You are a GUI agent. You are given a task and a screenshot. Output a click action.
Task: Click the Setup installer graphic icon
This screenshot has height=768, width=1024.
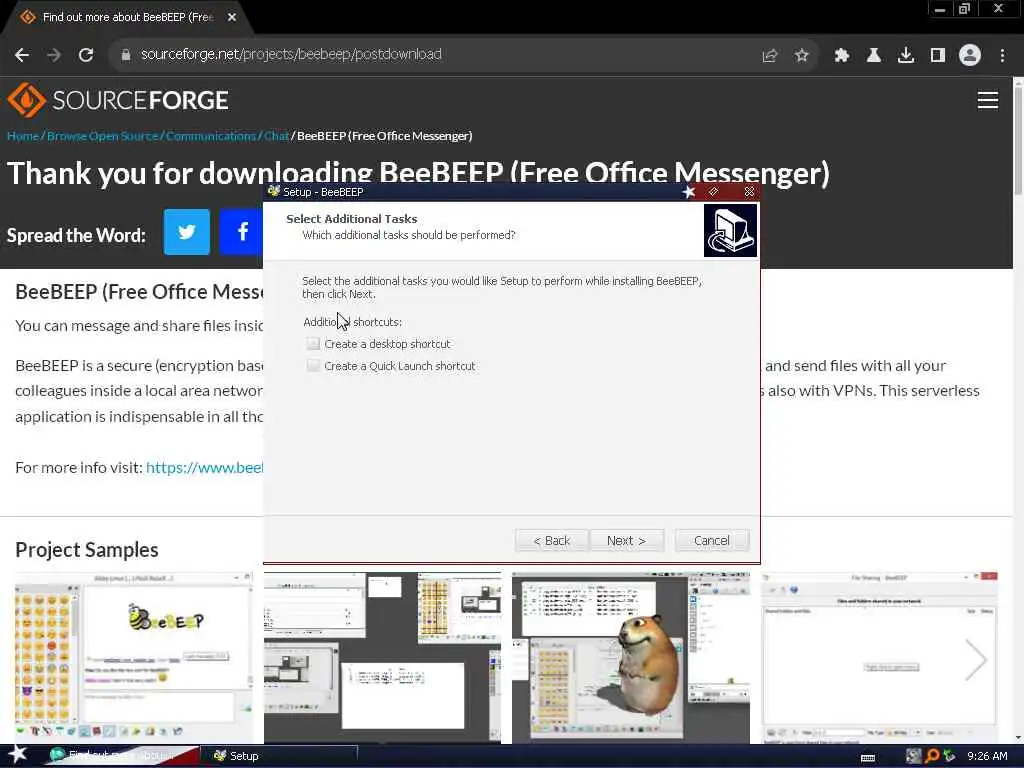coord(730,231)
